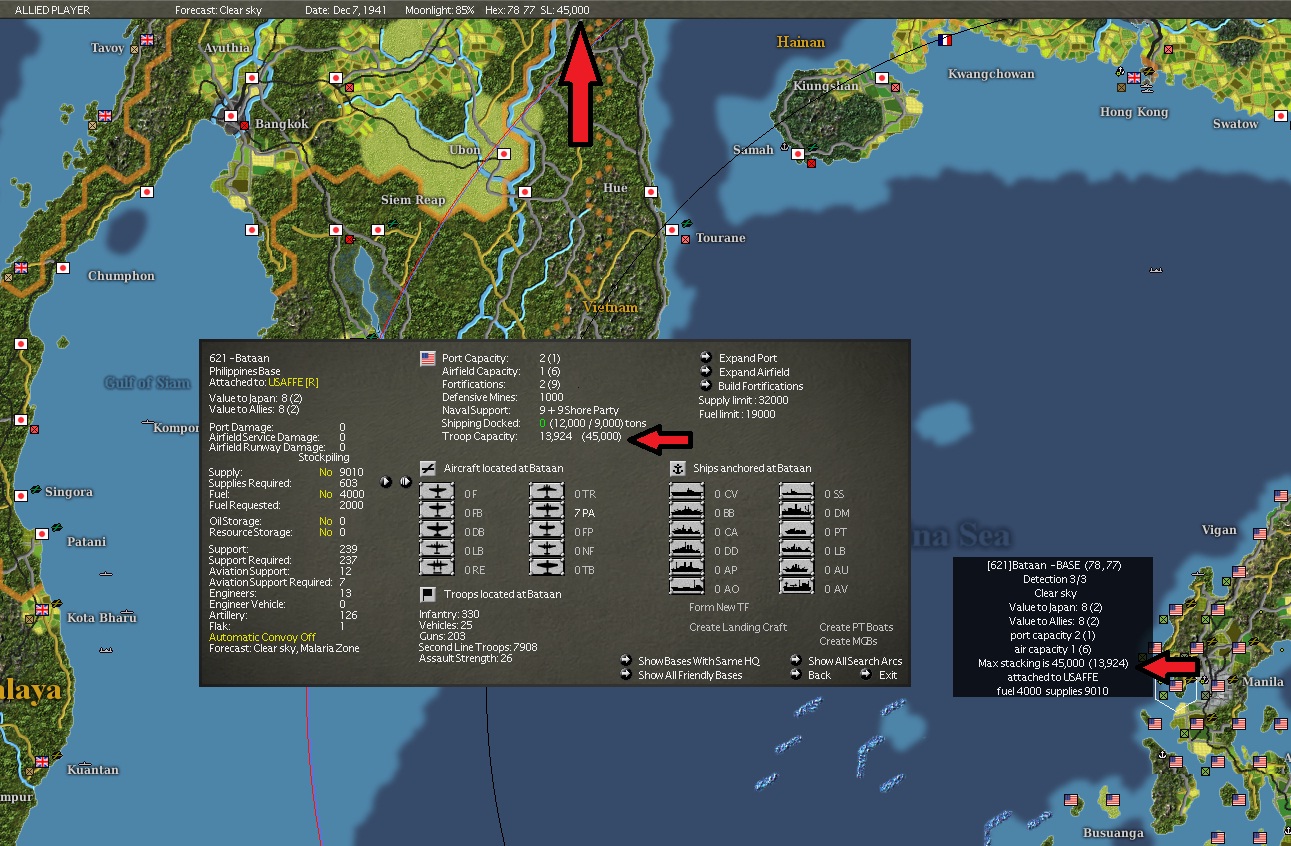Viewport: 1291px width, 846px height.
Task: Click Build Fortifications
Action: pos(760,386)
